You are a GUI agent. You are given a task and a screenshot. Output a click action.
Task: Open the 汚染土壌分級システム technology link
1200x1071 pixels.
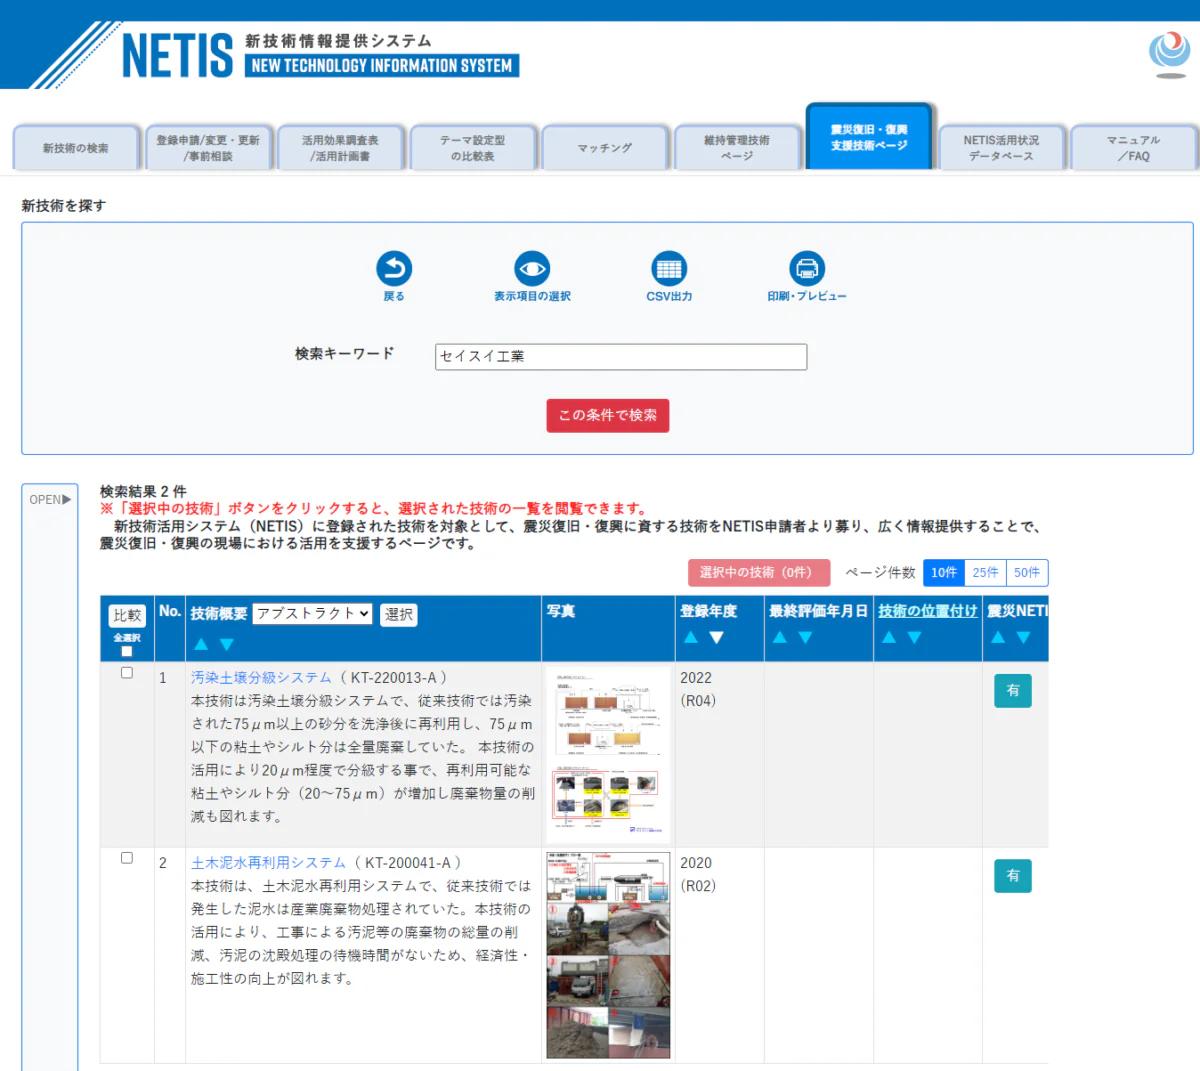tap(260, 676)
